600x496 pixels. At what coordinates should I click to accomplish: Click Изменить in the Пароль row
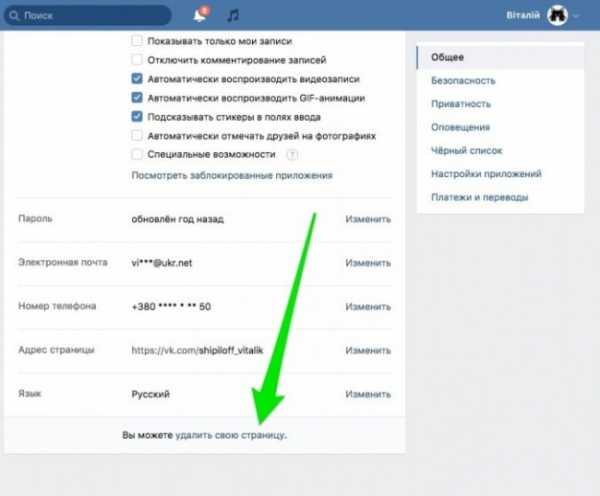368,219
